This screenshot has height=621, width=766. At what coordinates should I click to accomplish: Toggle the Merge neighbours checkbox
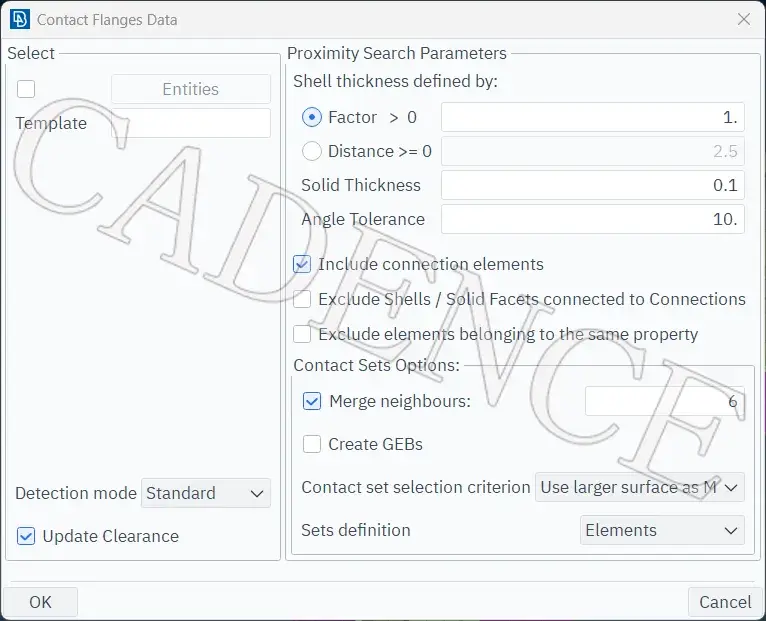[x=312, y=401]
